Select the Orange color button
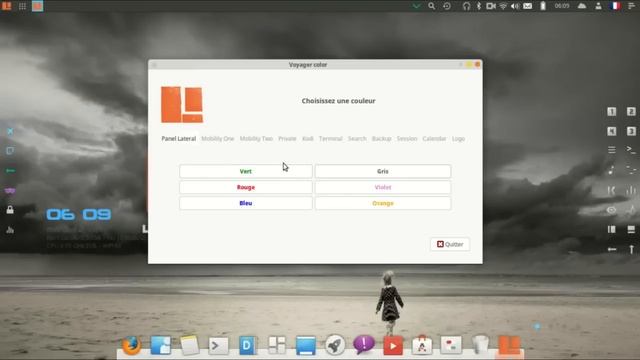Viewport: 640px width, 360px height. coord(383,203)
